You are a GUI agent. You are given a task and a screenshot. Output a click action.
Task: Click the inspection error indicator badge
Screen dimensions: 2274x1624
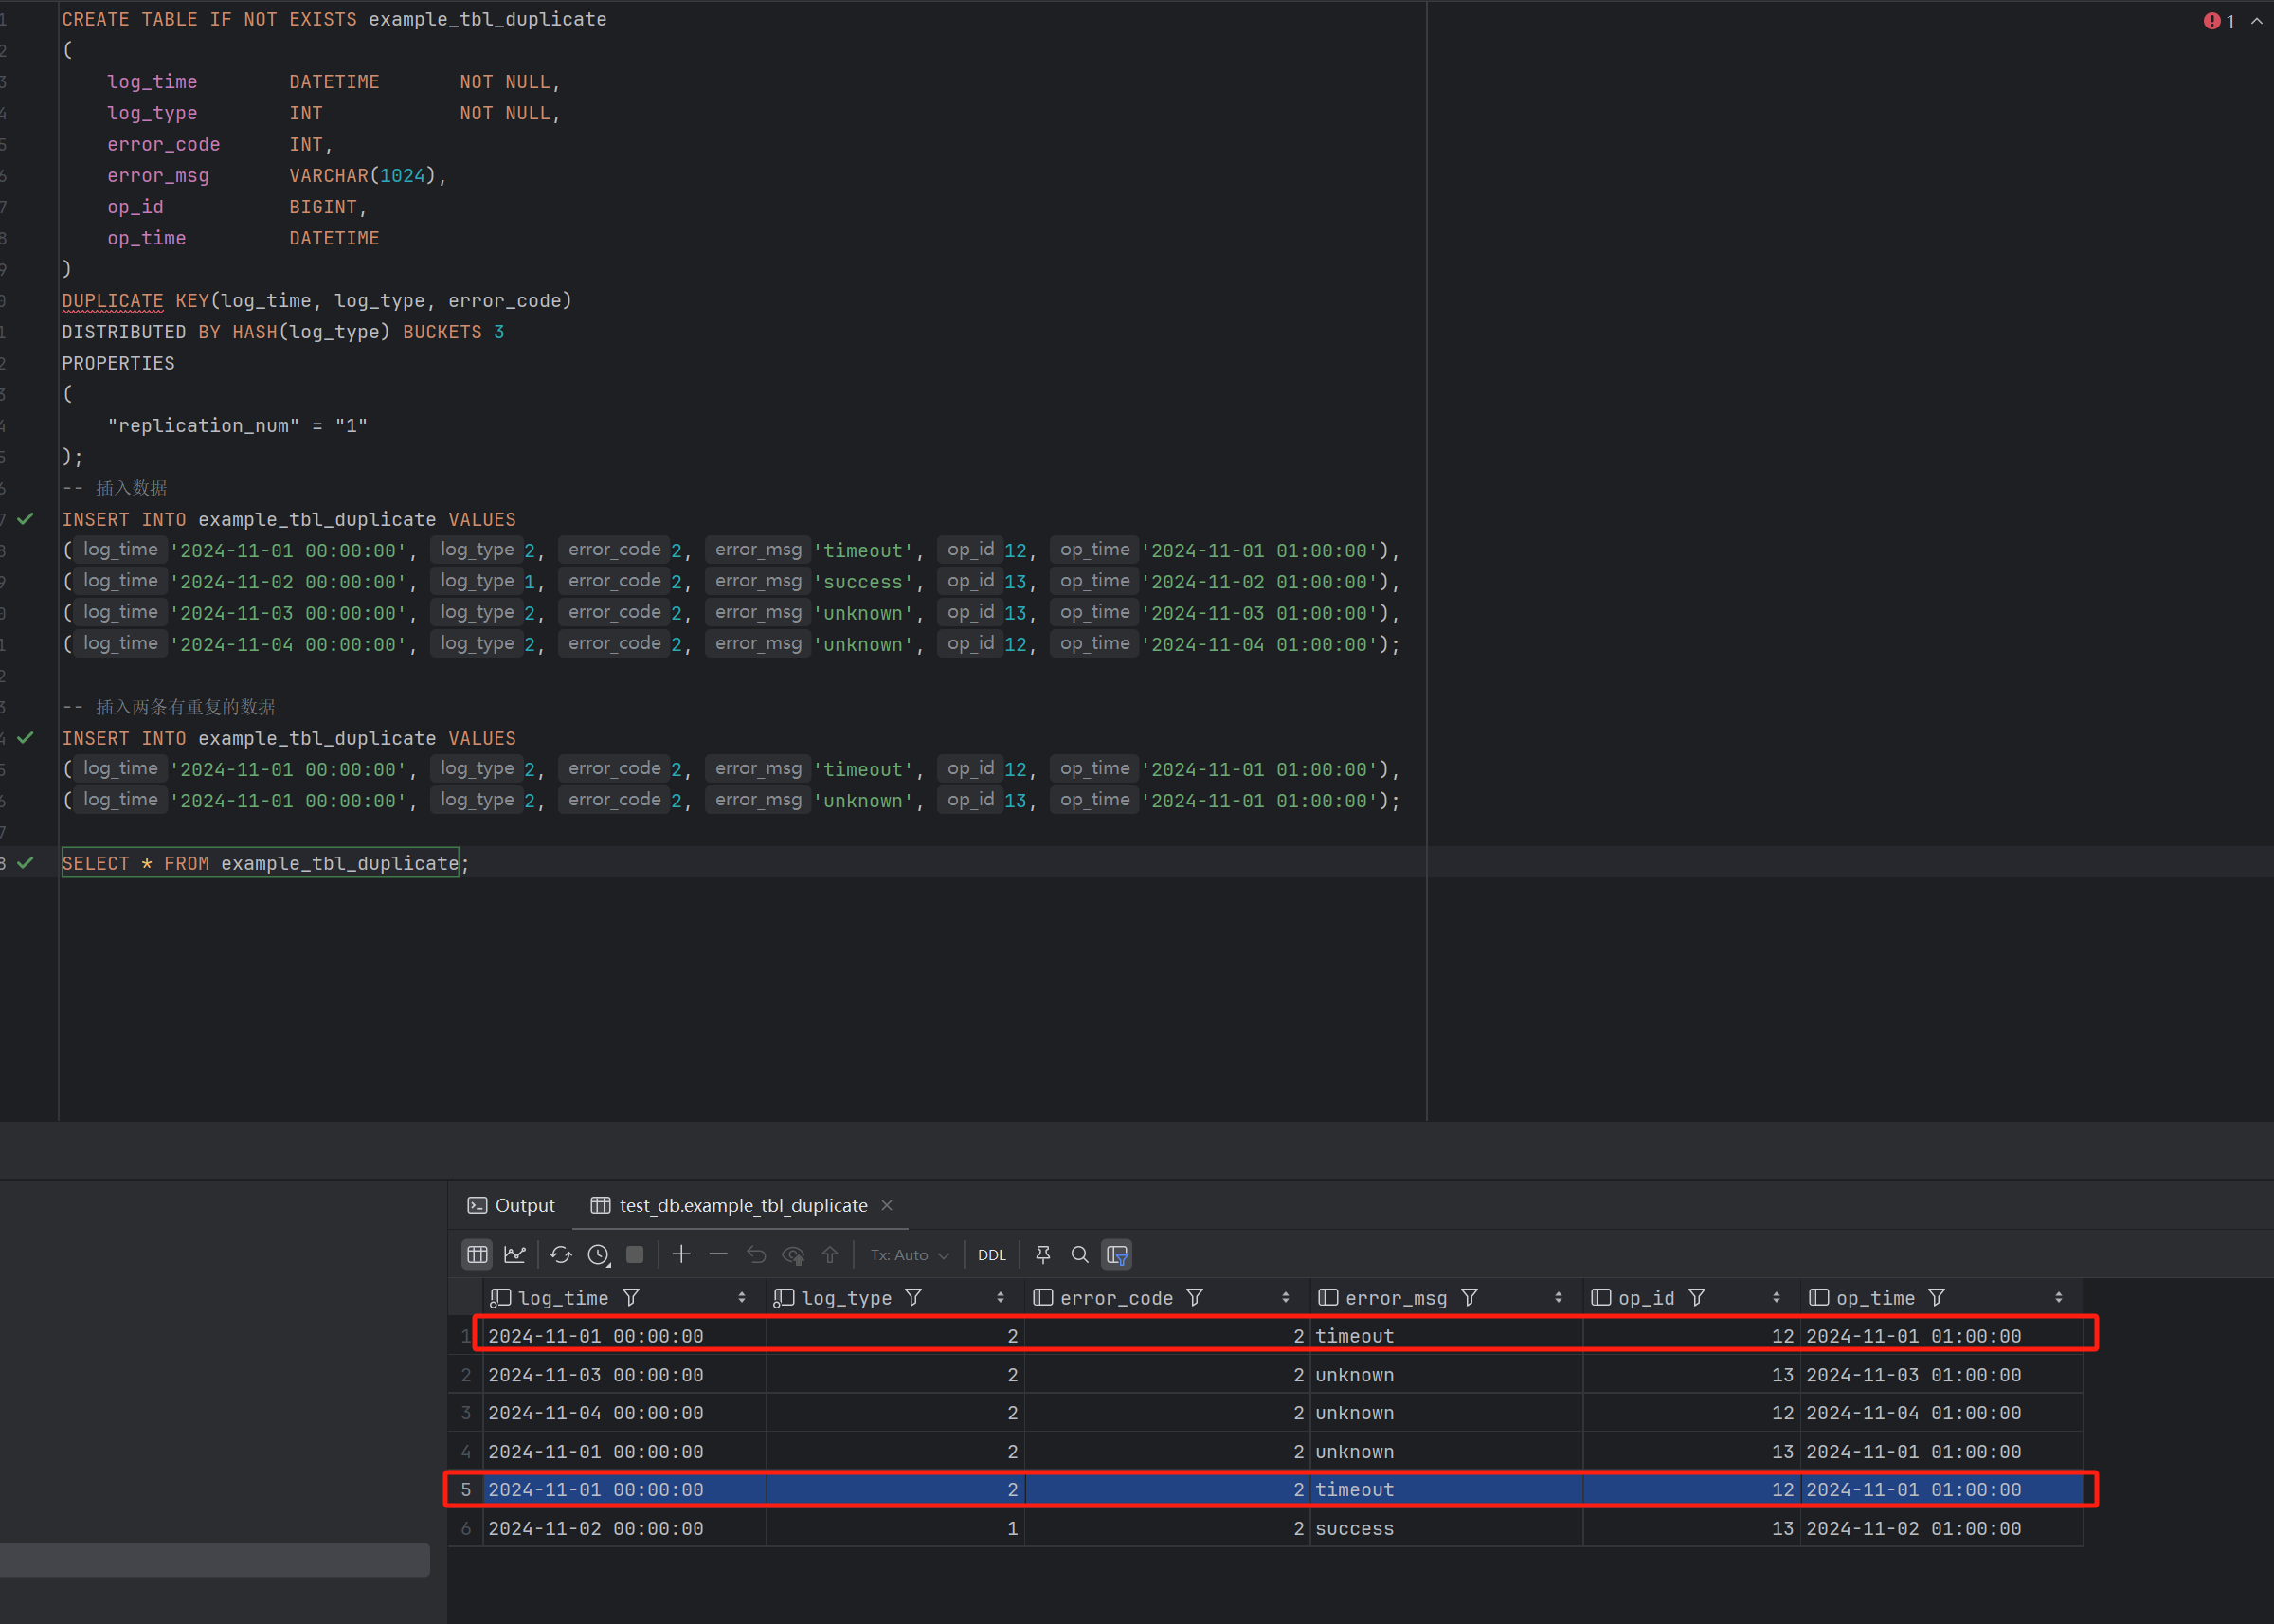point(2218,21)
